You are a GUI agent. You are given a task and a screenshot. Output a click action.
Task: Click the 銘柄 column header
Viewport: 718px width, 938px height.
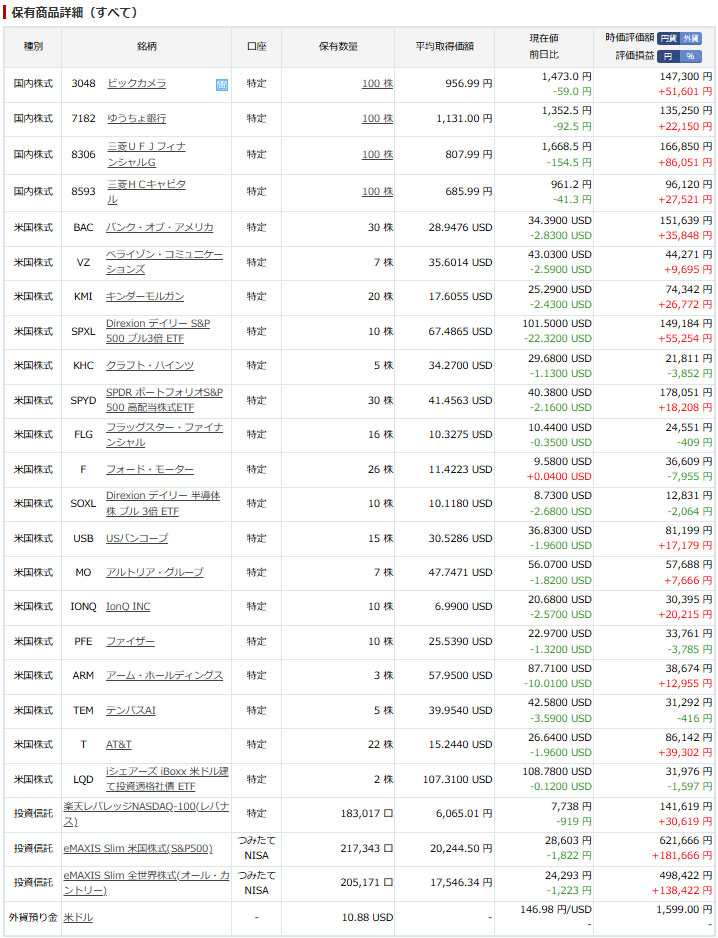point(147,47)
